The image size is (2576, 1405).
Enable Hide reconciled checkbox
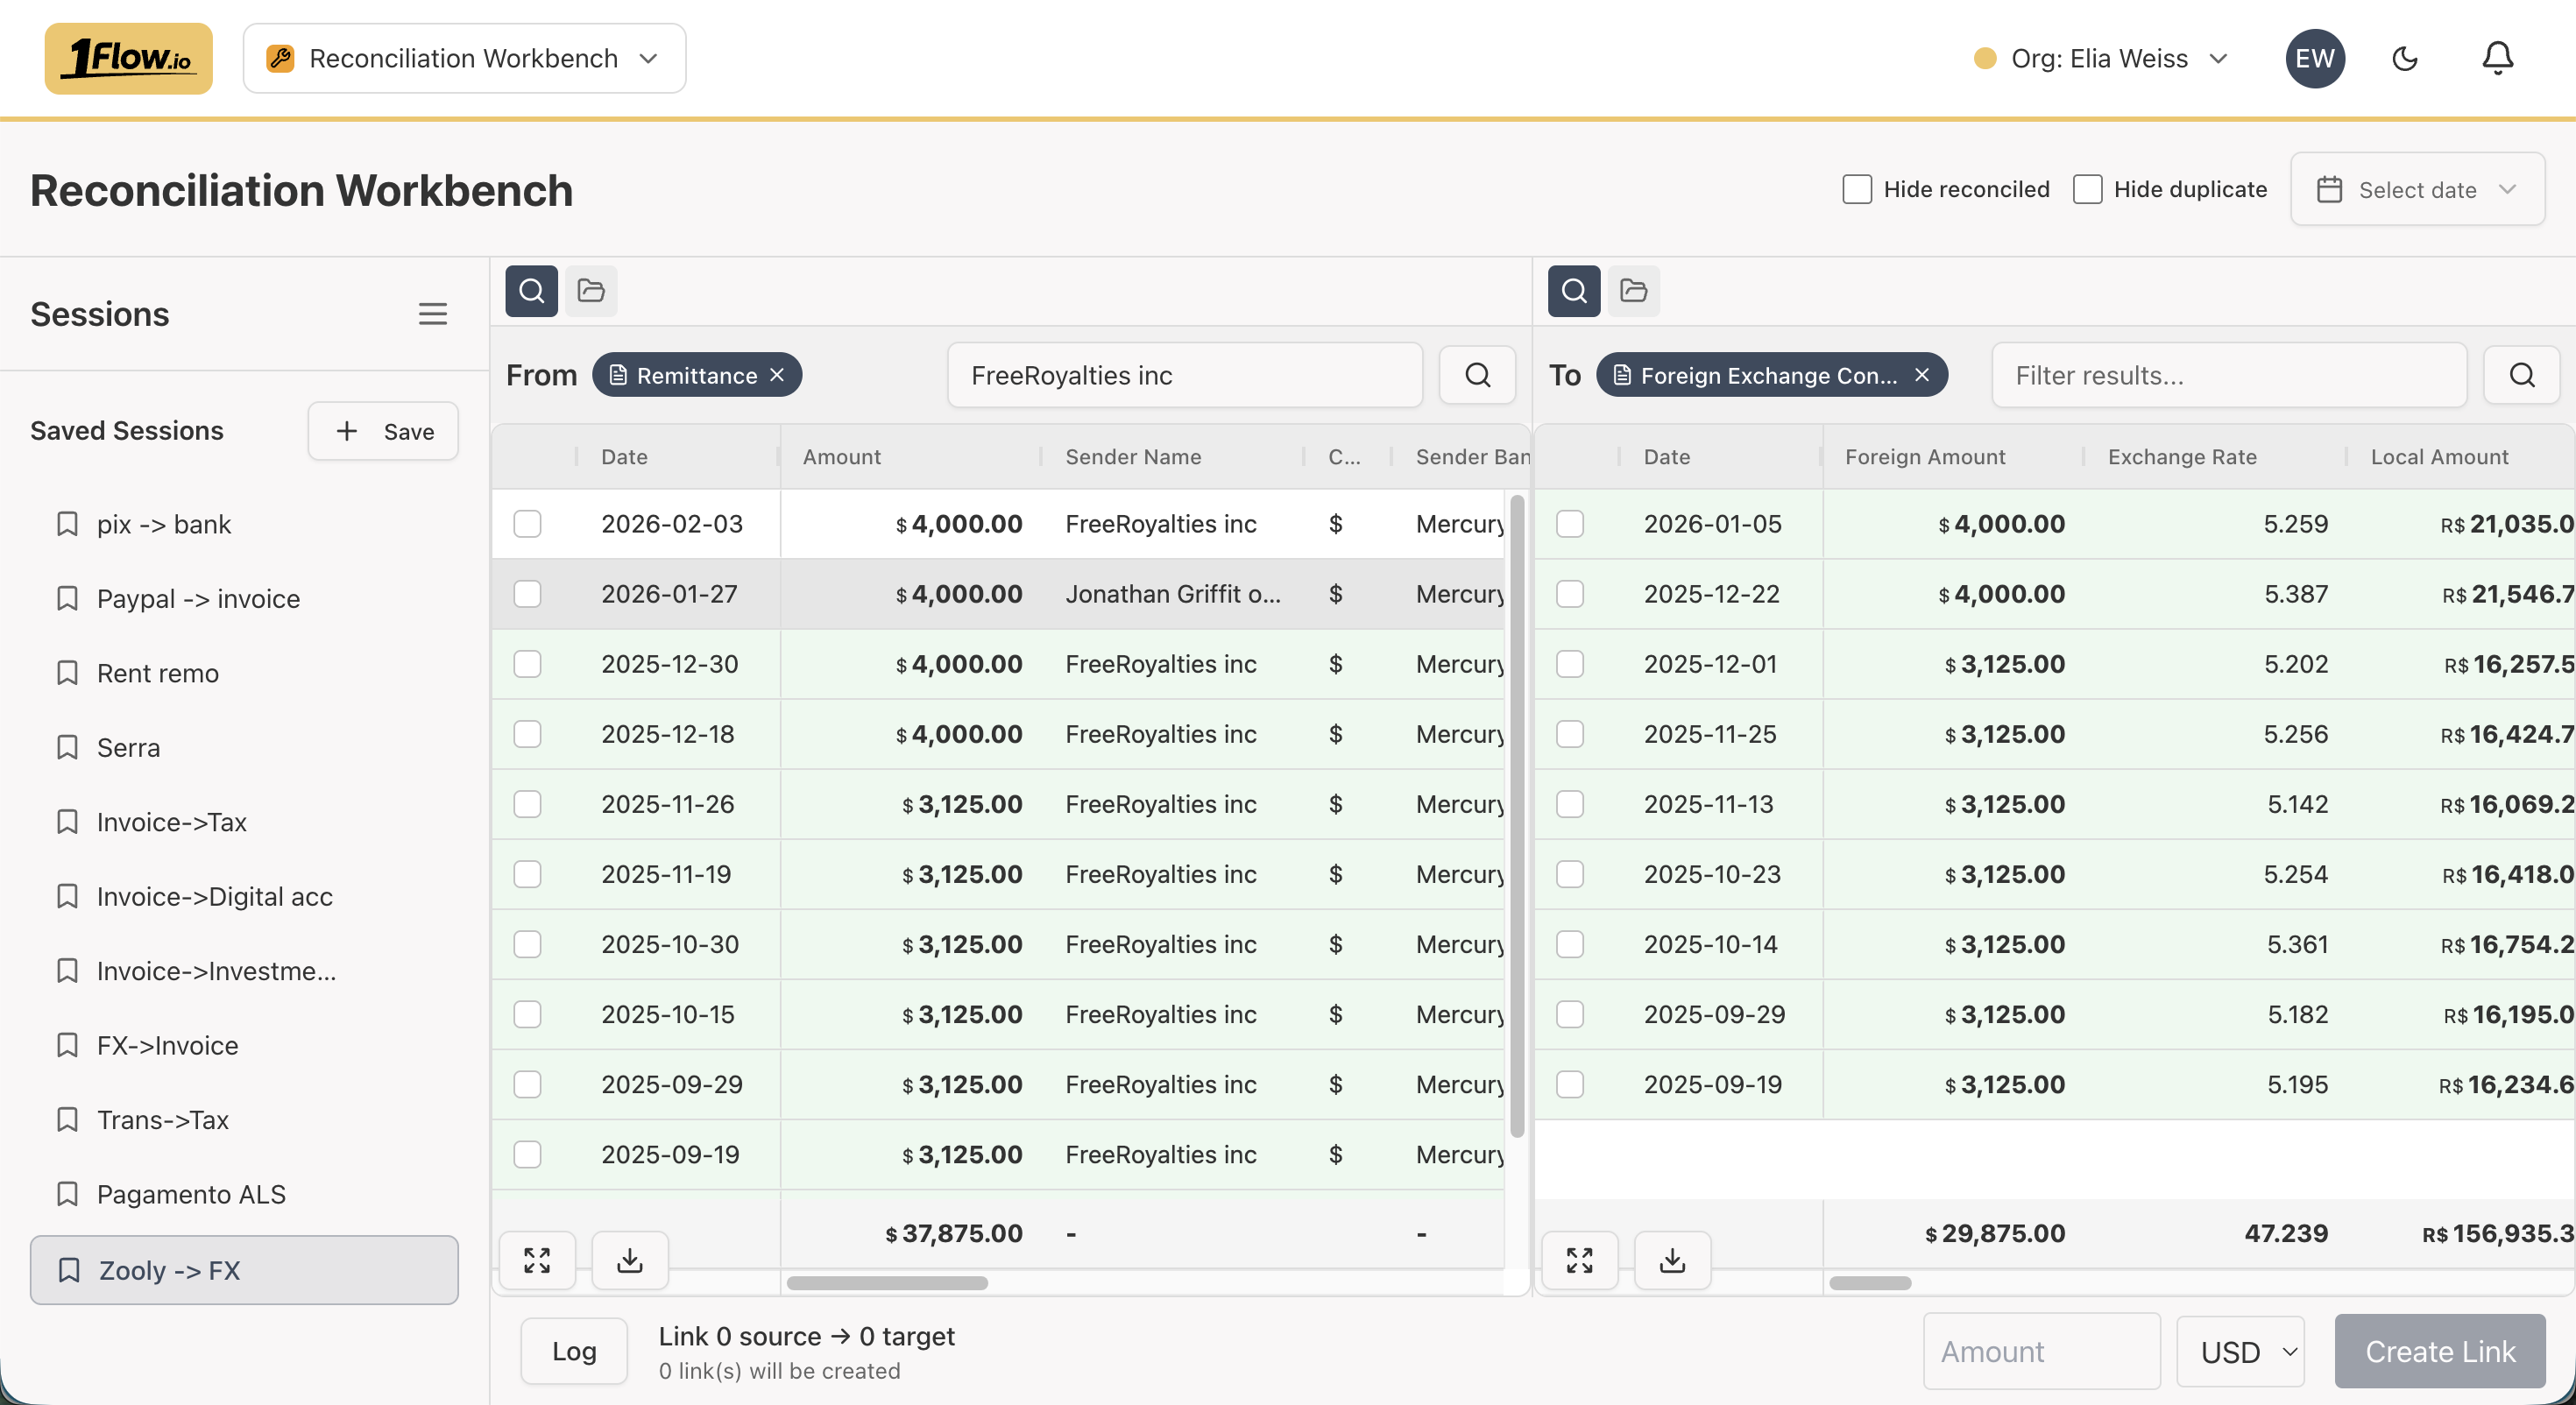point(1857,189)
